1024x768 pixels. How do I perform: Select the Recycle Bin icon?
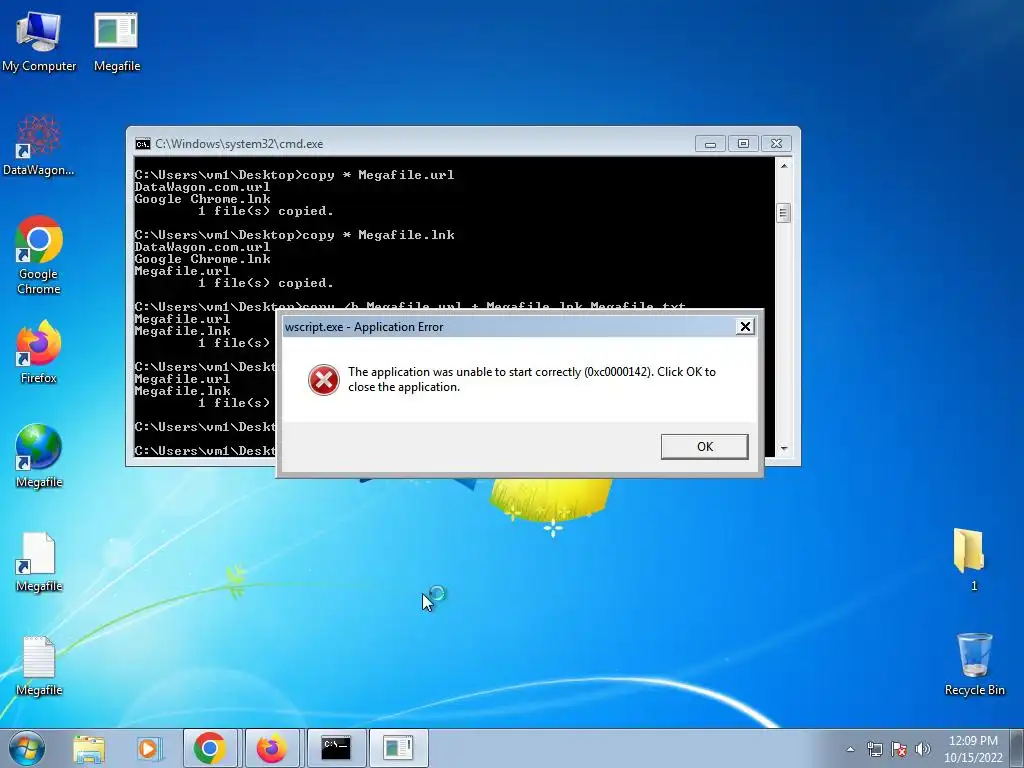[x=974, y=664]
